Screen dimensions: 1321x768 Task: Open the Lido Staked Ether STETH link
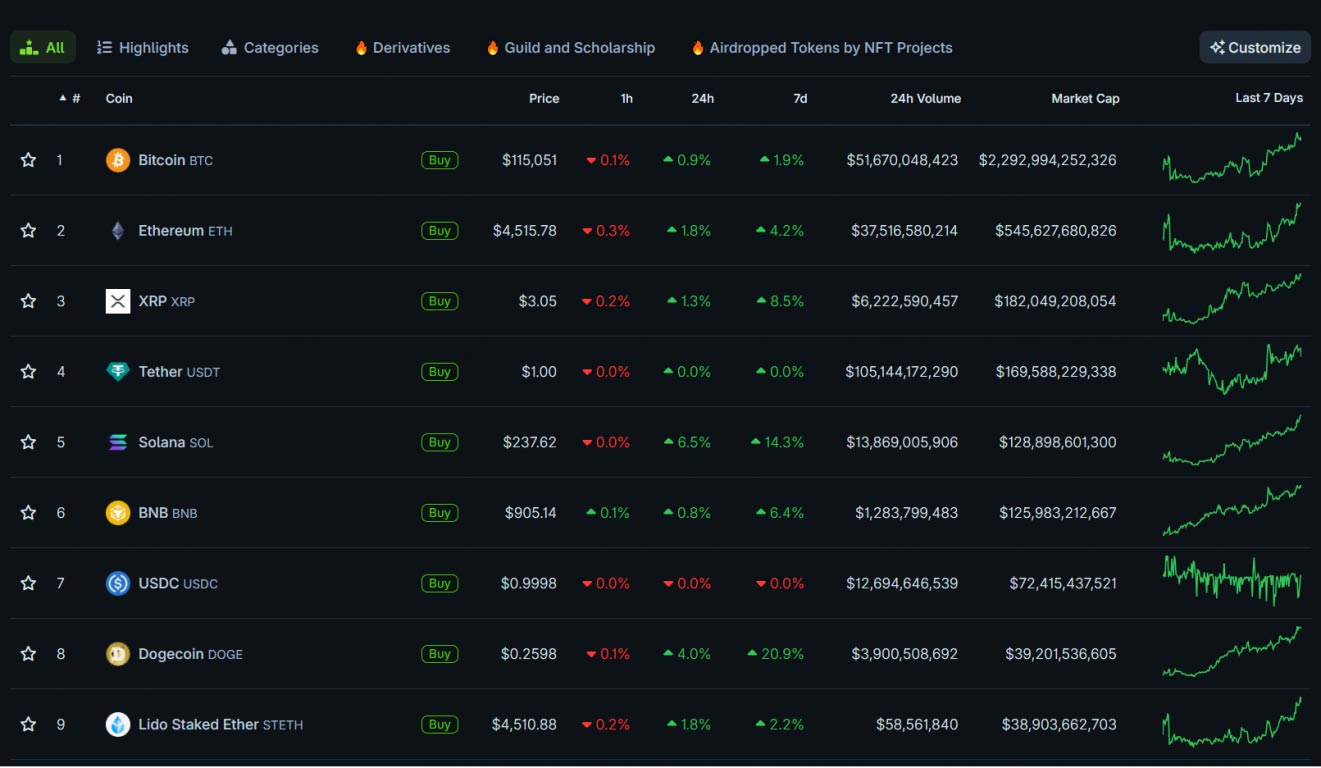(221, 724)
